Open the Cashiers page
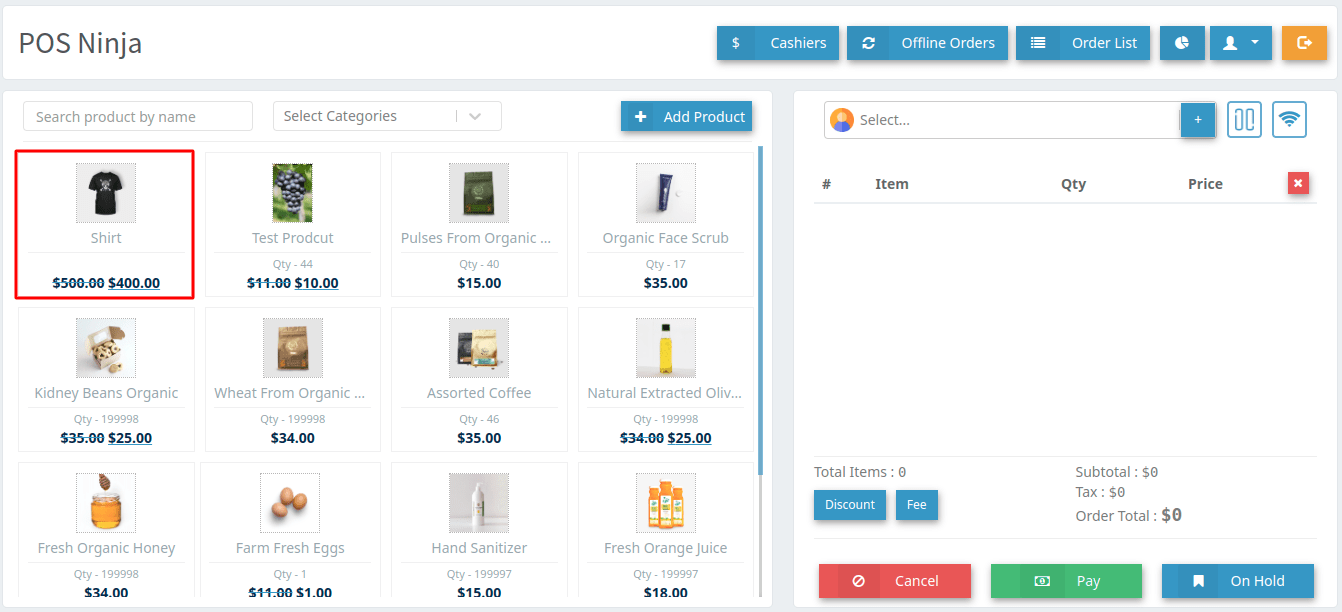The height and width of the screenshot is (612, 1342). 778,43
